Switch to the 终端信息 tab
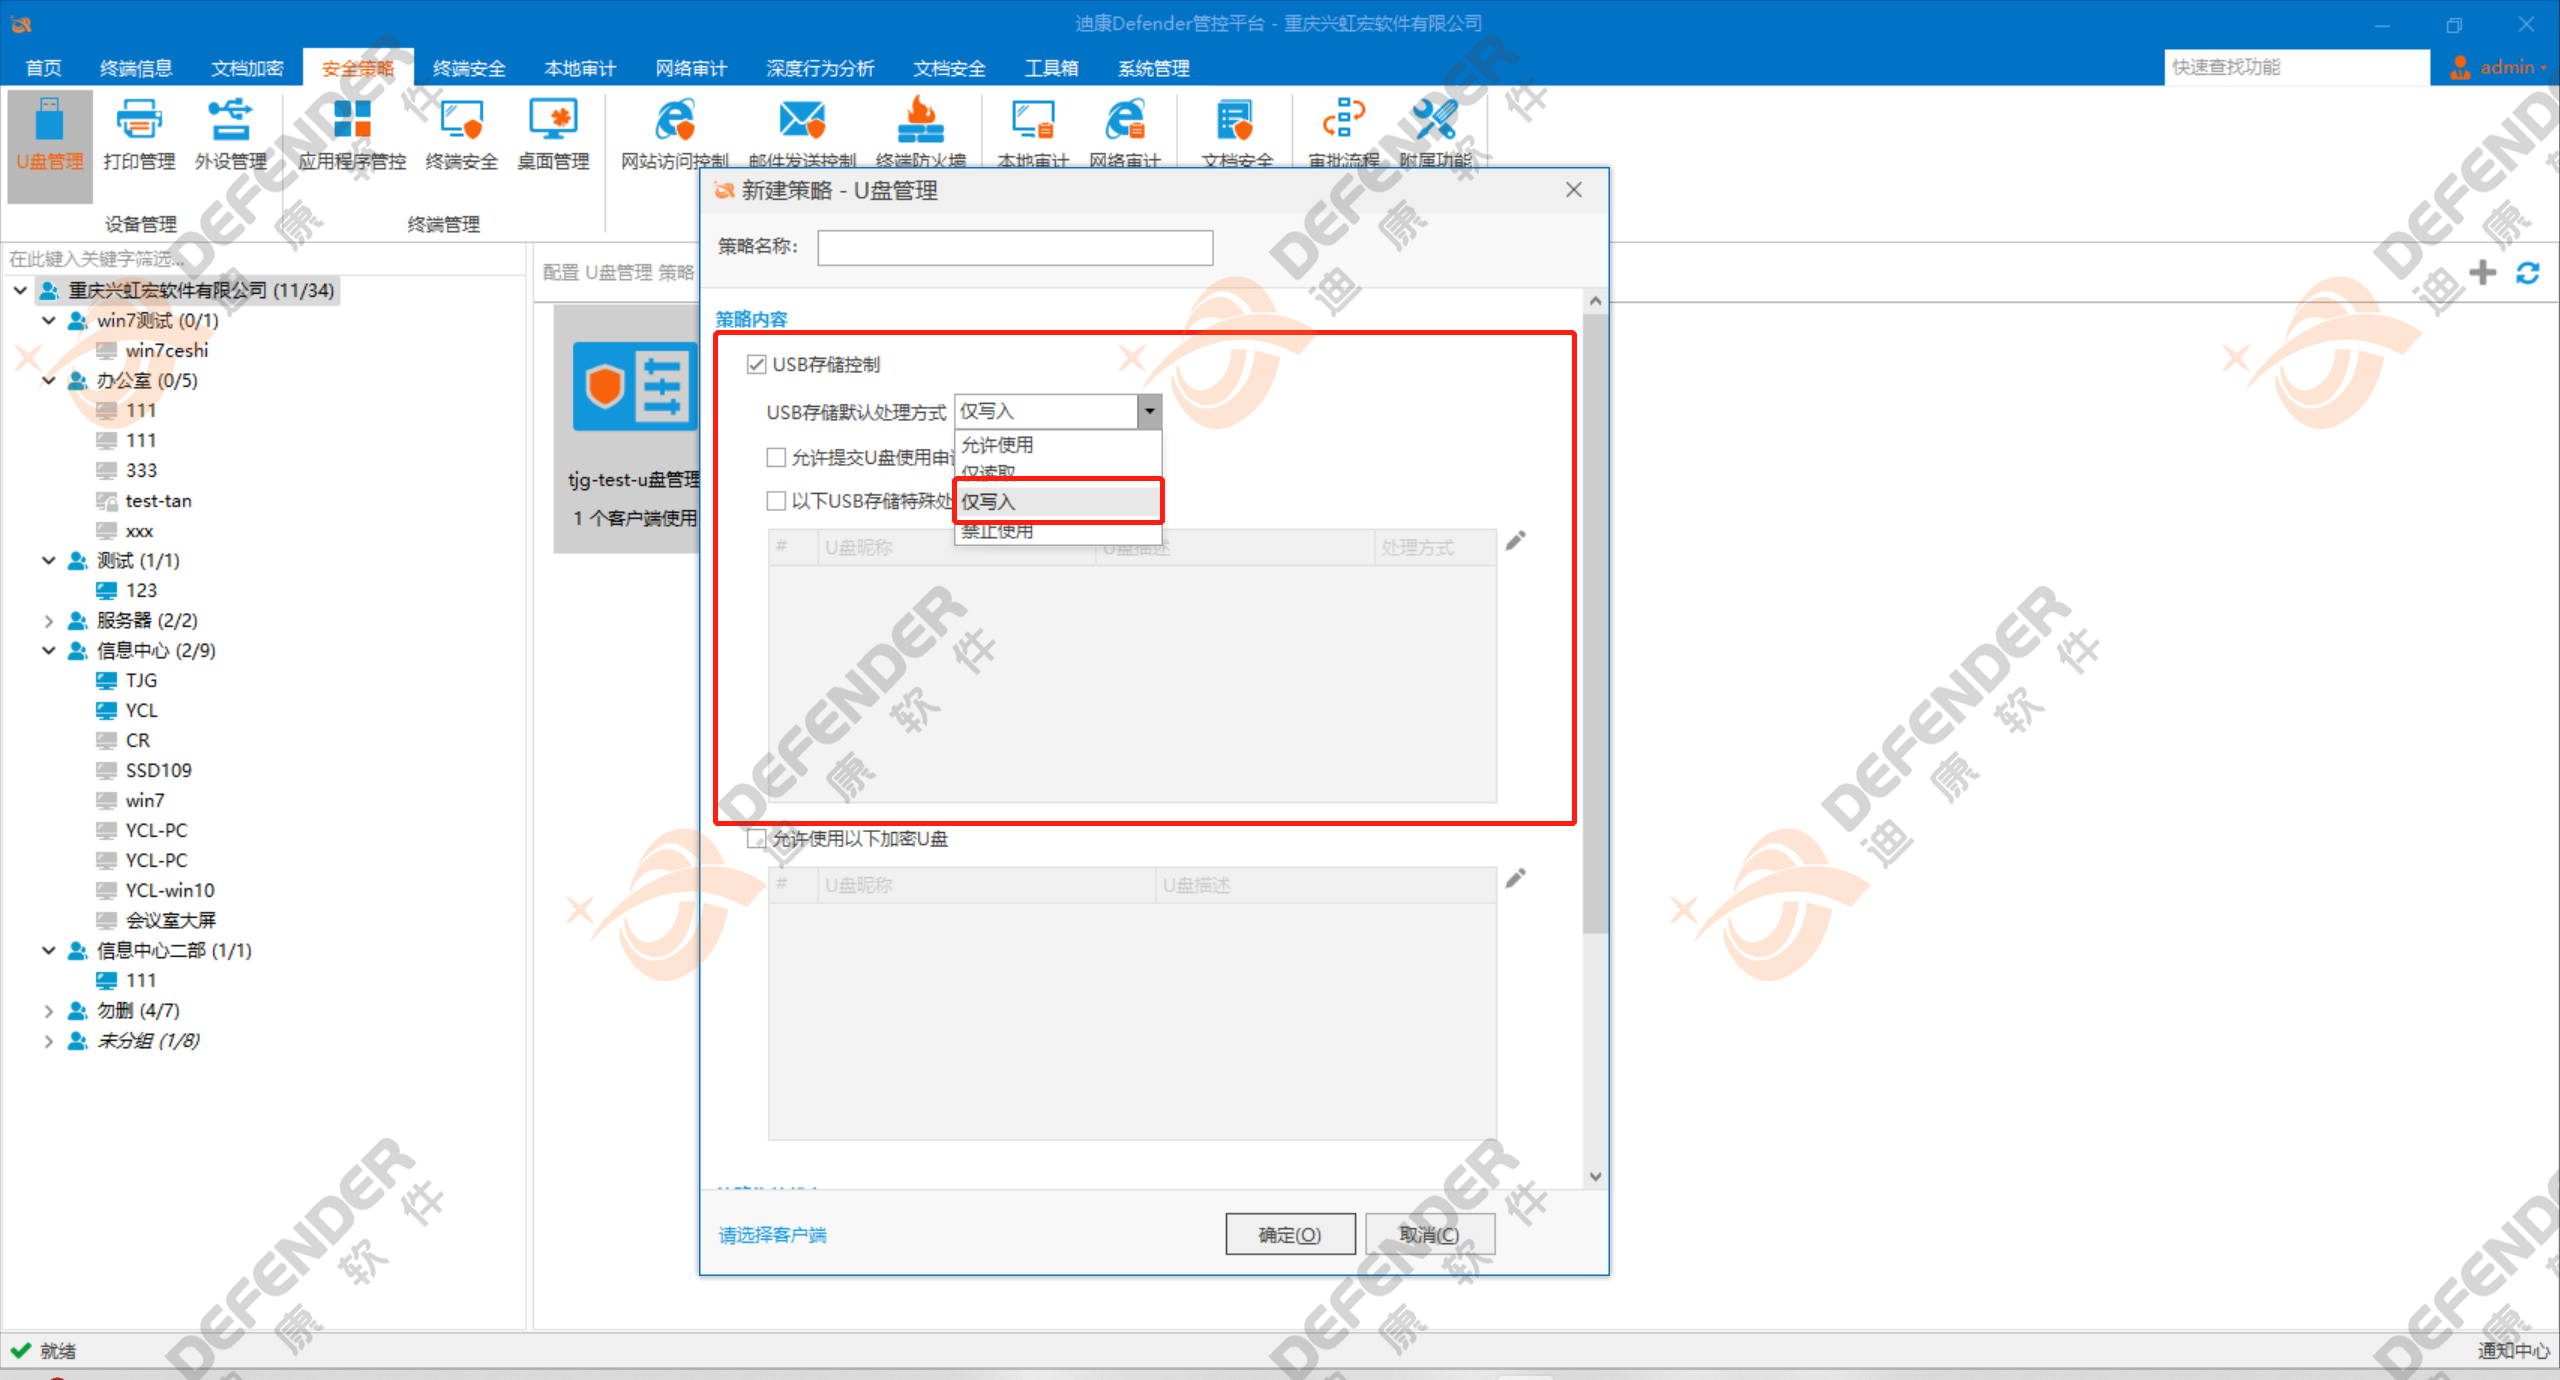This screenshot has width=2560, height=1380. pos(136,68)
